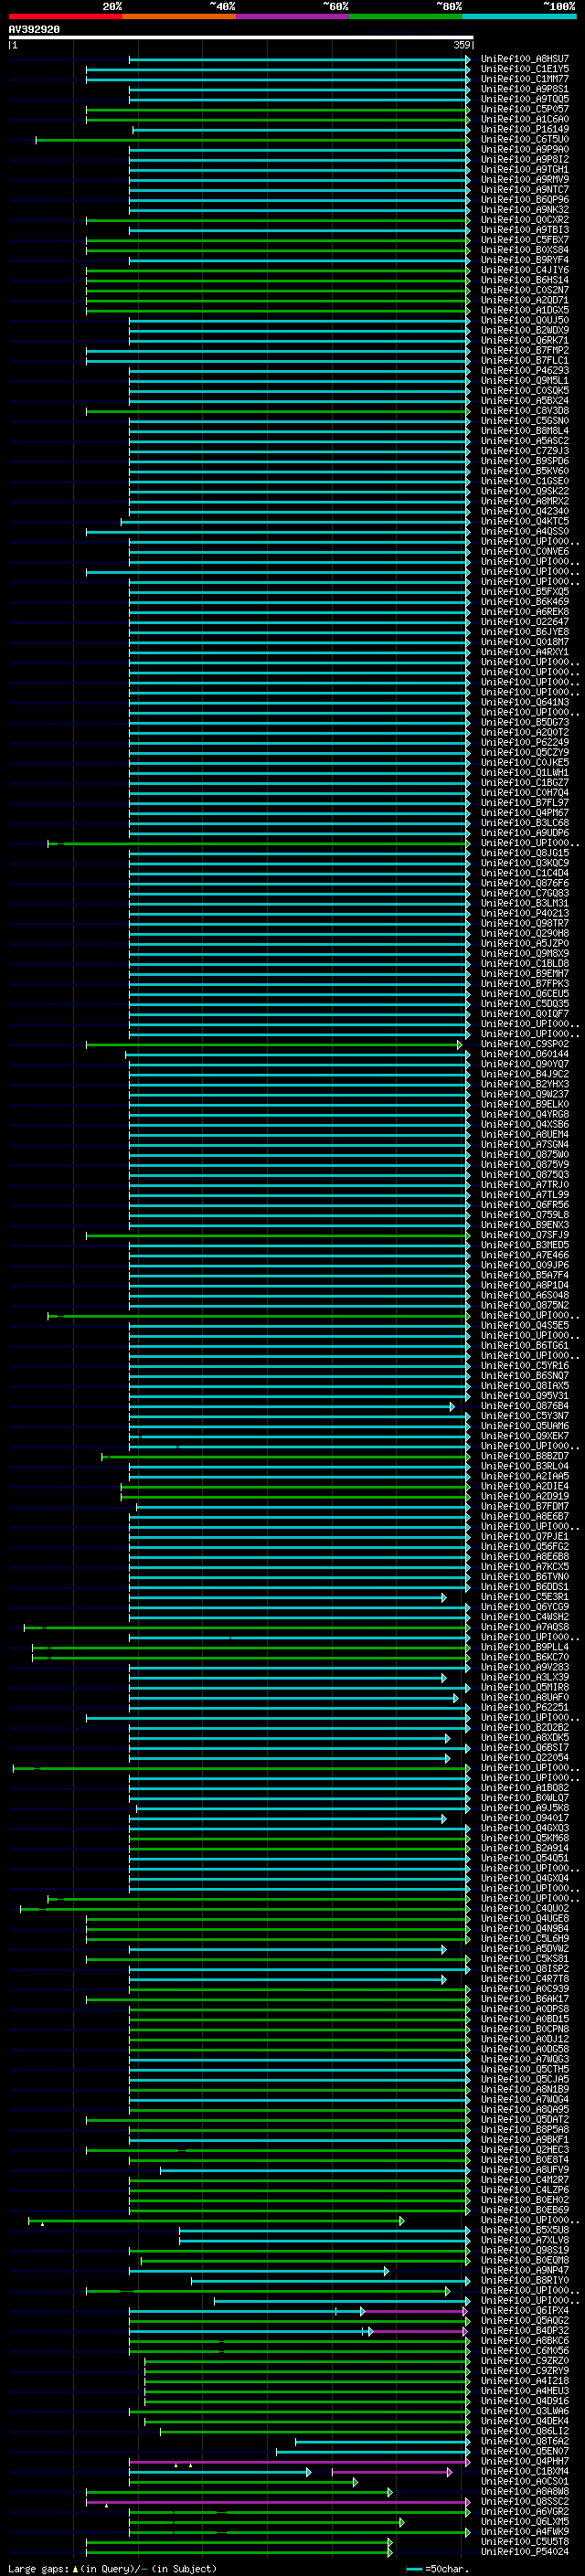Select hit label UniRef100_Q0UJ50
The height and width of the screenshot is (2576, 585).
point(525,320)
